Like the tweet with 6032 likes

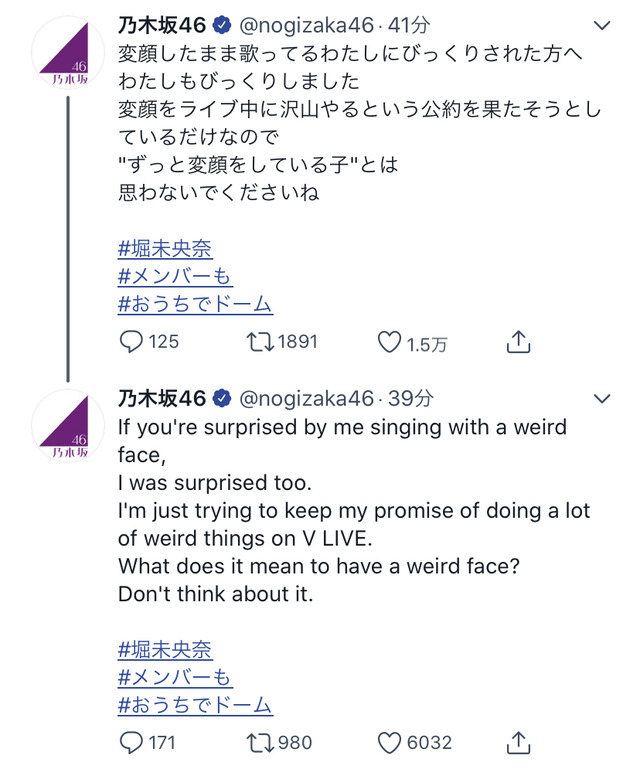tap(389, 743)
